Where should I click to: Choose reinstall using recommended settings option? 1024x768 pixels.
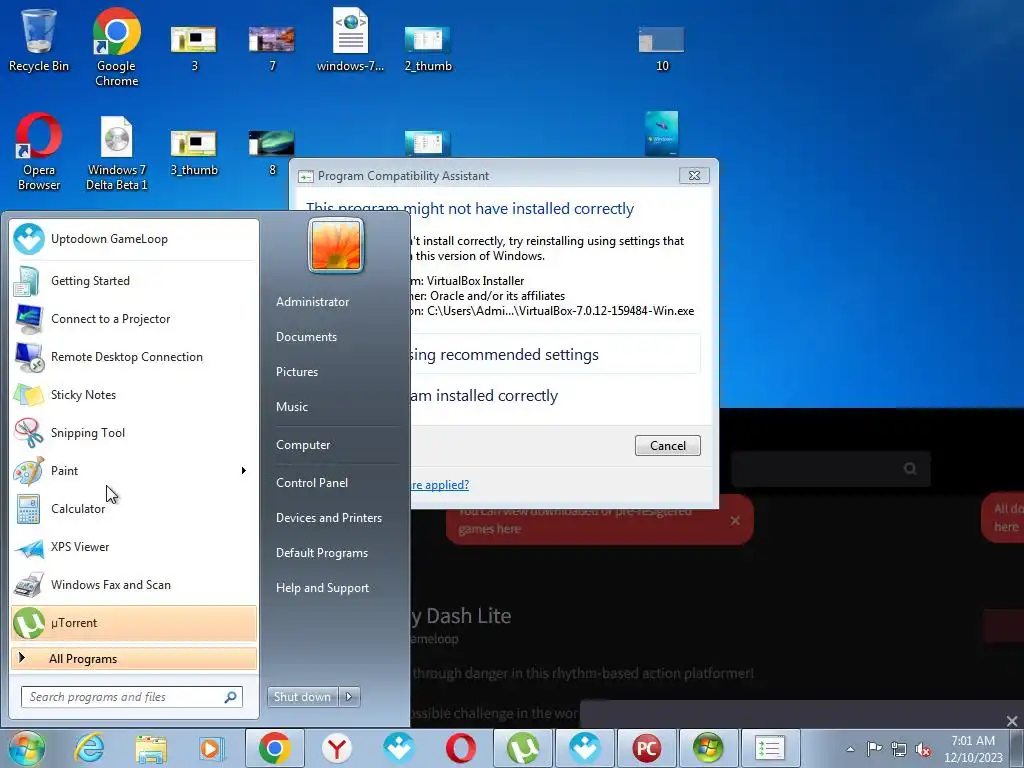[x=555, y=355]
